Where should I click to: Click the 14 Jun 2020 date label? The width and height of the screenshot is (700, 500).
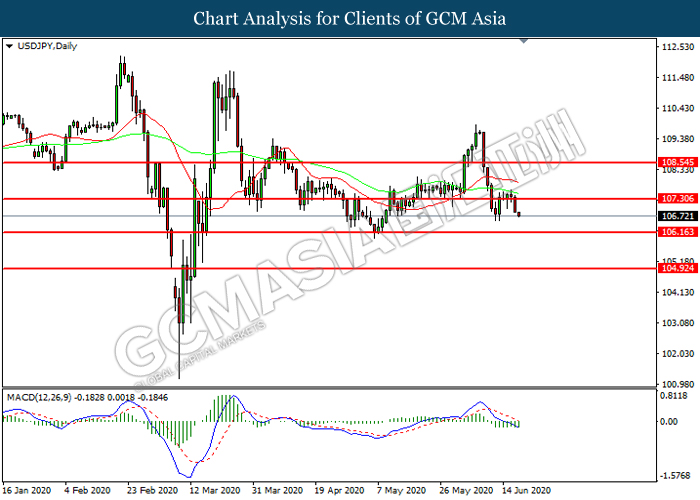(527, 491)
